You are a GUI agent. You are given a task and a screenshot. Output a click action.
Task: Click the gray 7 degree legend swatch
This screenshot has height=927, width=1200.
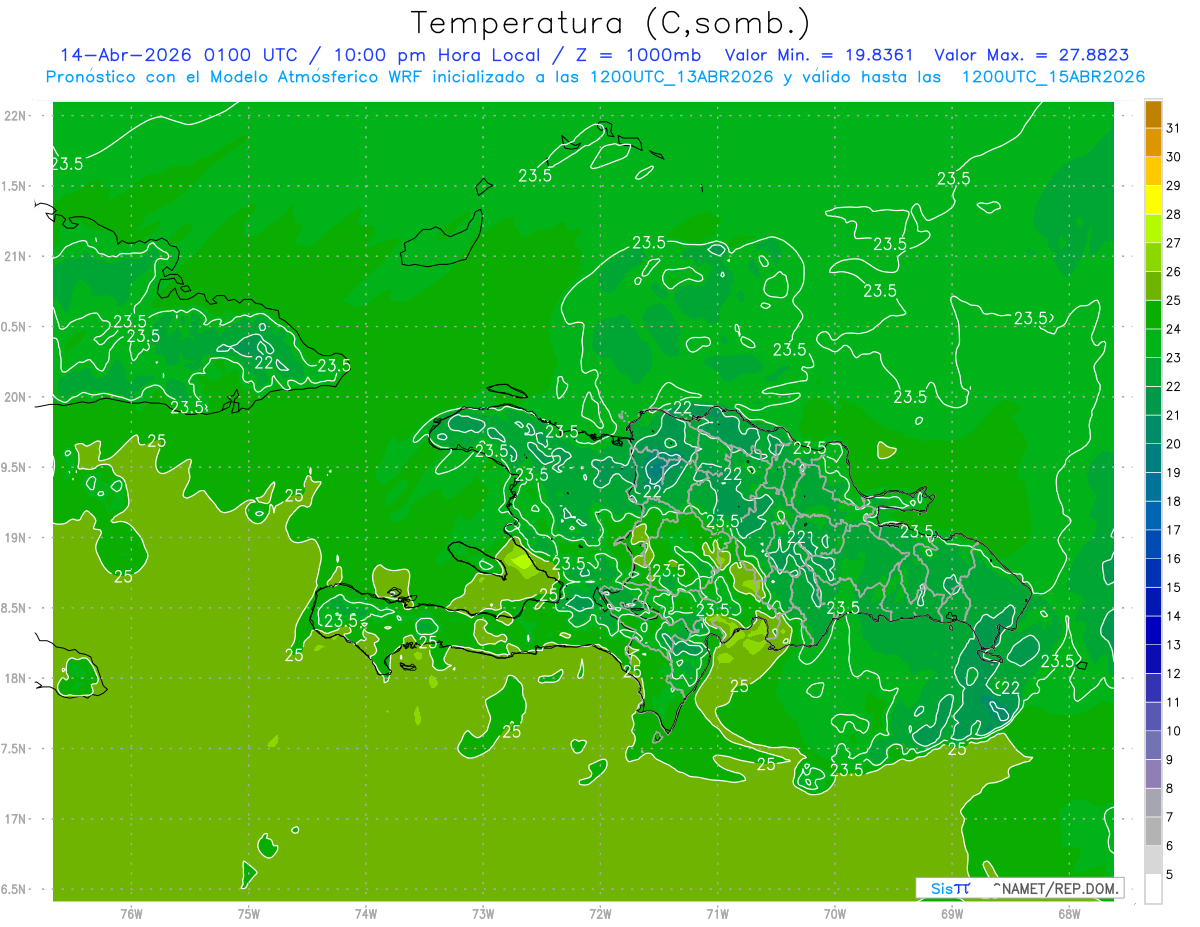[1153, 803]
